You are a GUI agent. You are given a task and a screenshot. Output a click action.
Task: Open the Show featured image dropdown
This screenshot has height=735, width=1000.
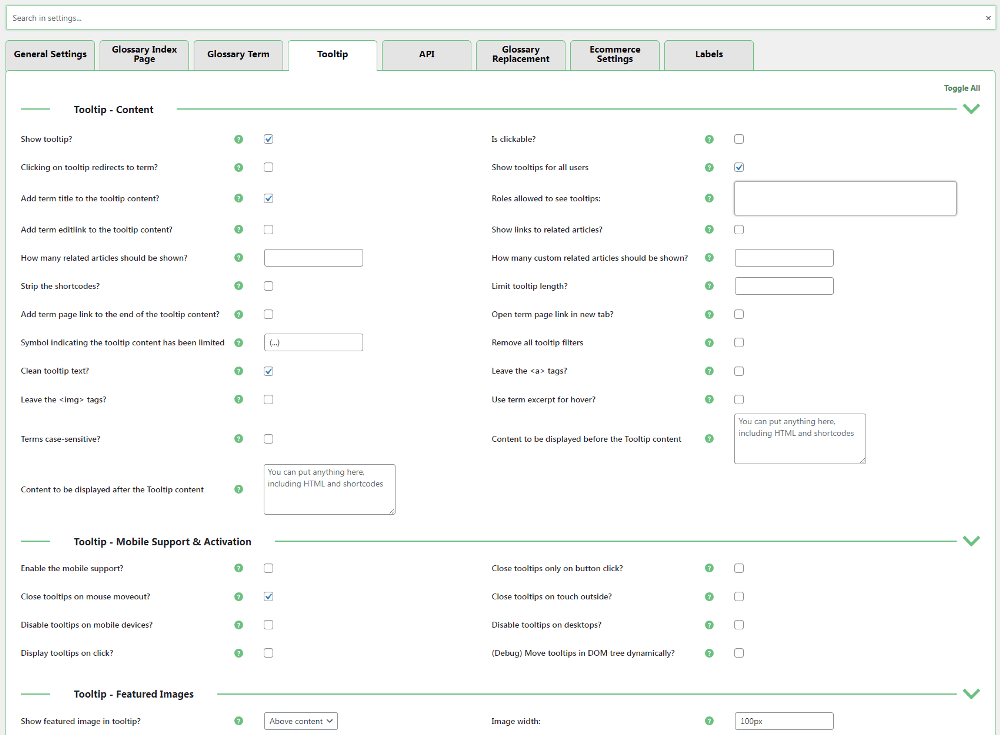click(301, 721)
